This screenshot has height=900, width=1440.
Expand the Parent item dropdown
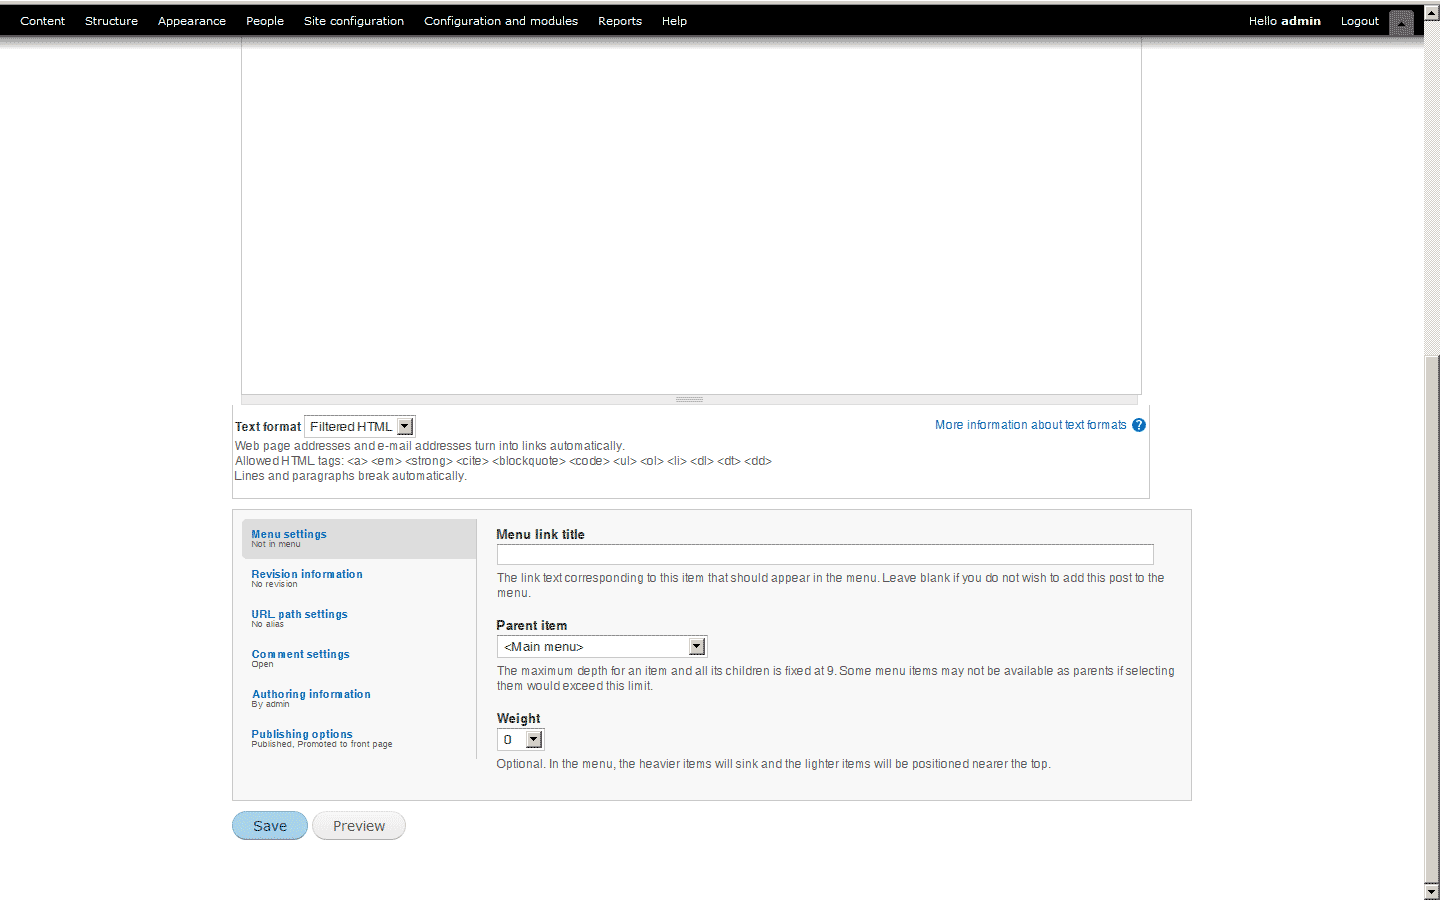click(602, 647)
